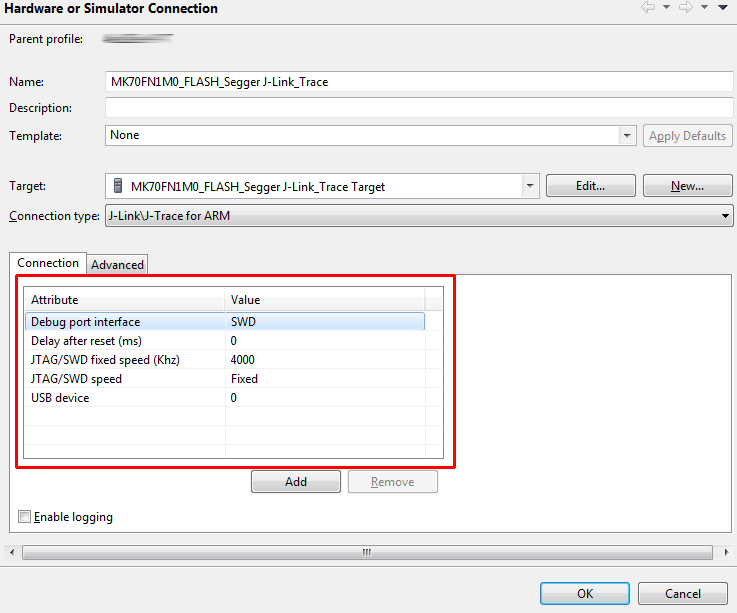Image resolution: width=737 pixels, height=613 pixels.
Task: Click the left arrow of horizontal scrollbar
Action: click(x=12, y=552)
